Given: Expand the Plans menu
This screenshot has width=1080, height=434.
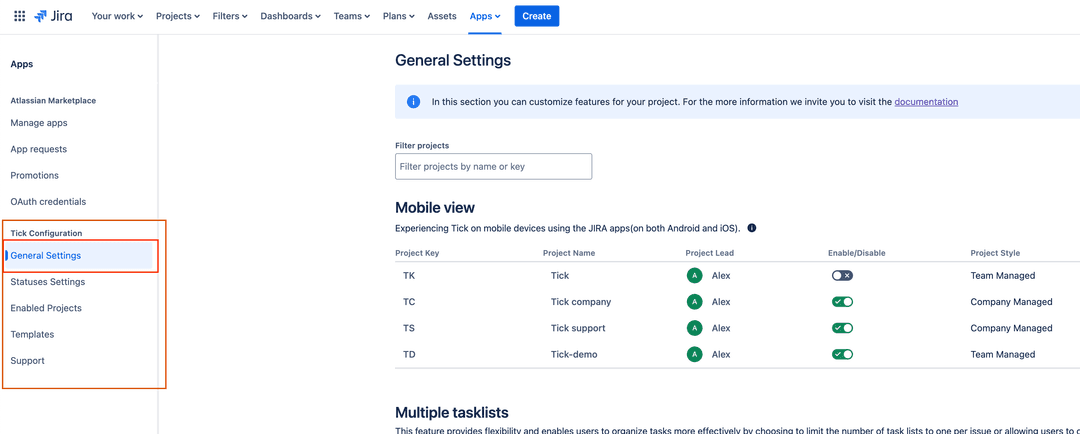Looking at the screenshot, I should click(x=399, y=16).
